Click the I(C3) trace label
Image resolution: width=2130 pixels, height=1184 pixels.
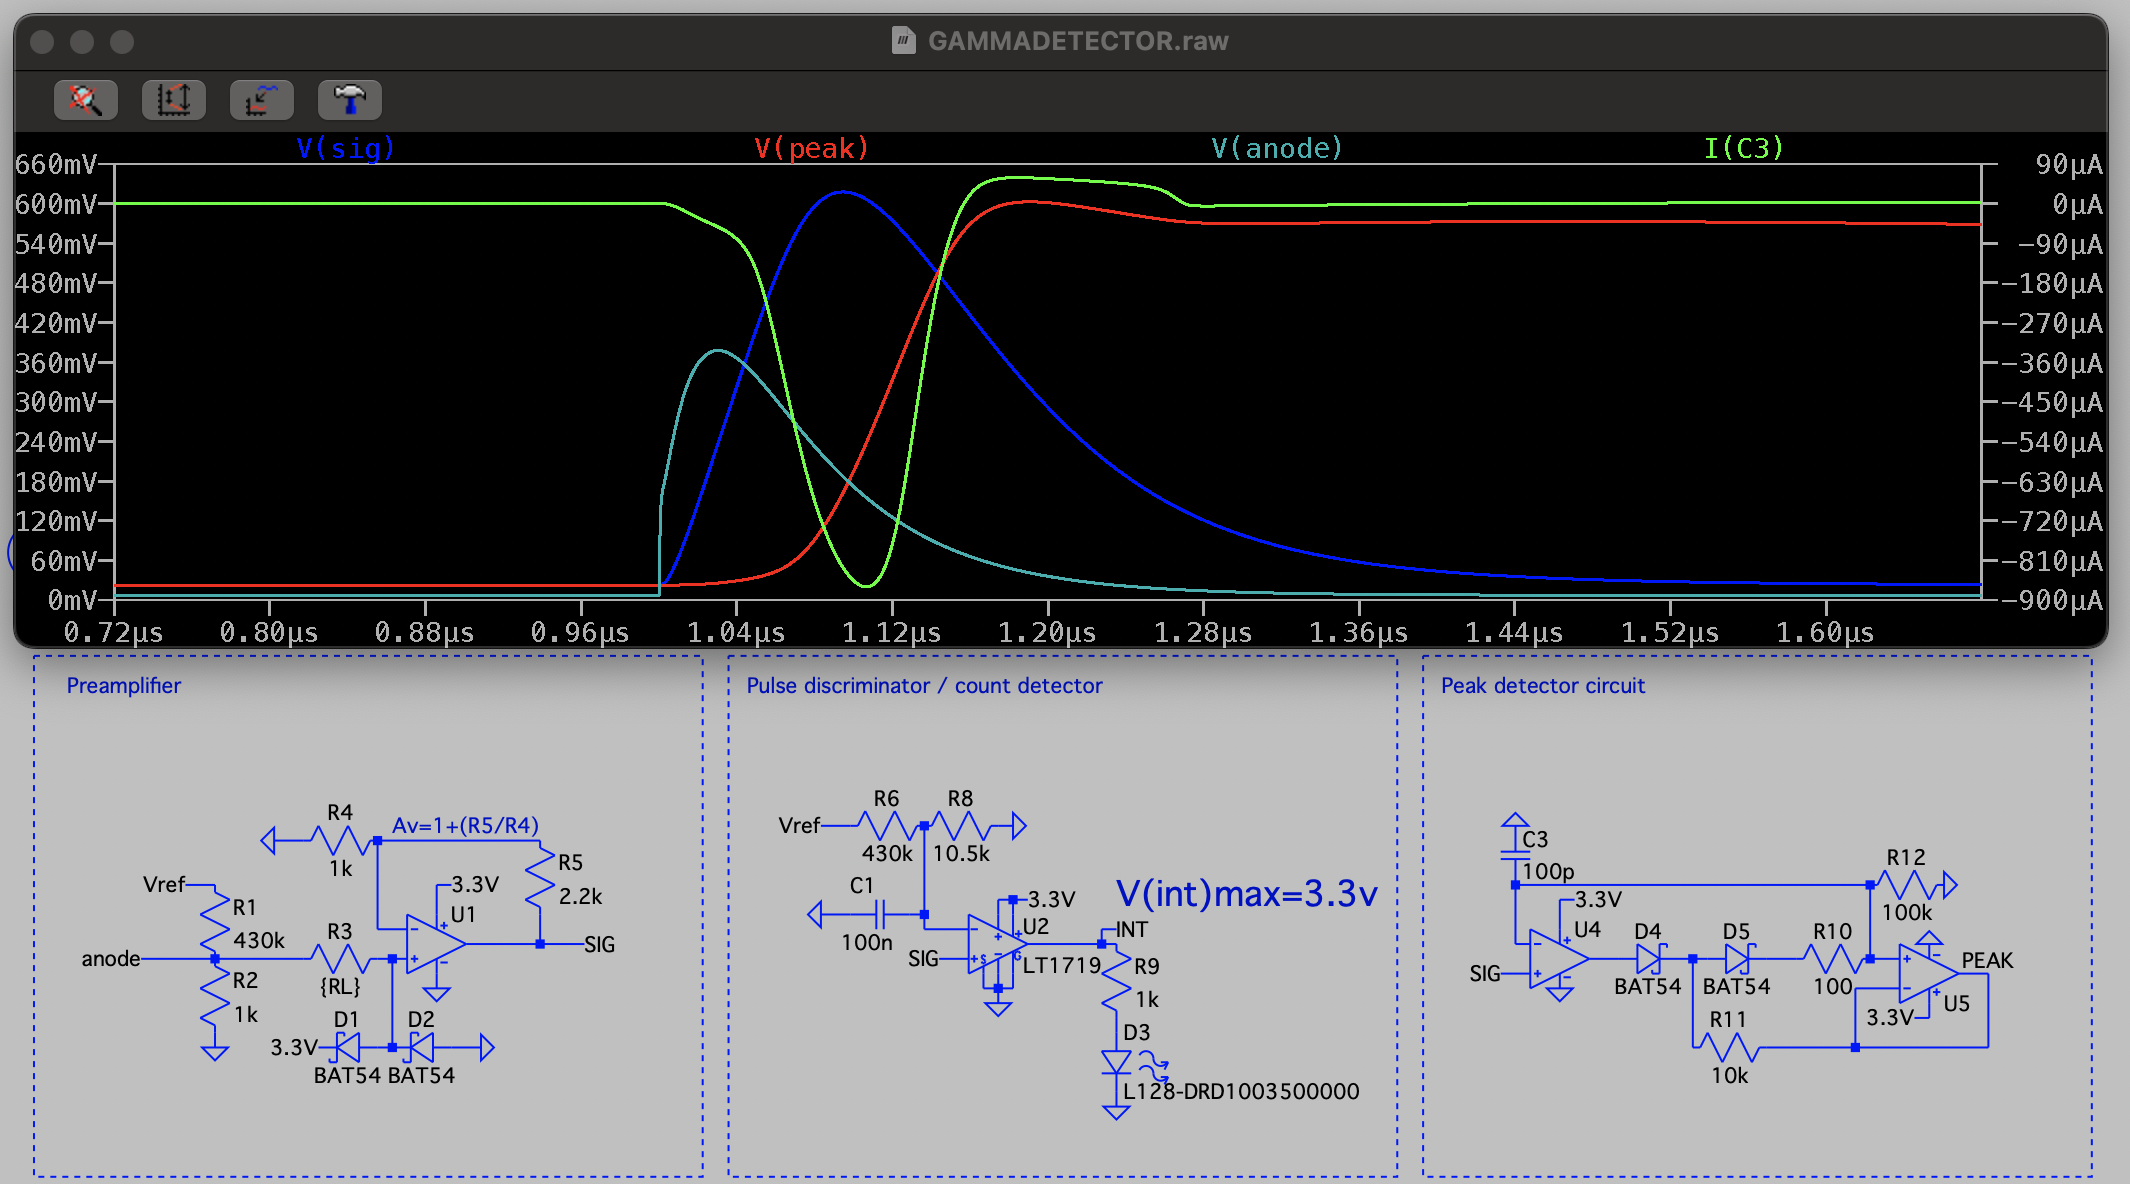point(1743,149)
